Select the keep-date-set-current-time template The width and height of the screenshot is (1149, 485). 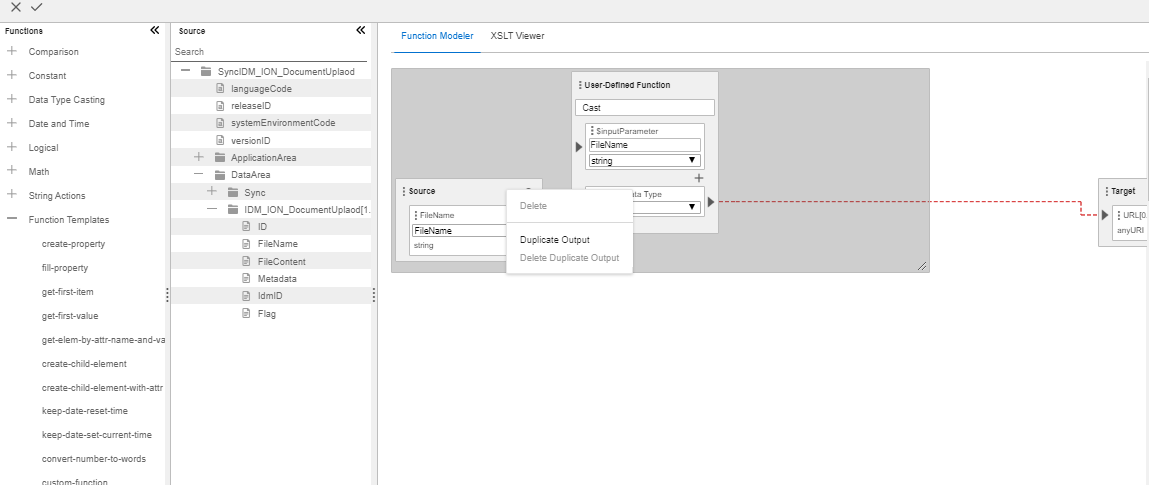tap(97, 434)
